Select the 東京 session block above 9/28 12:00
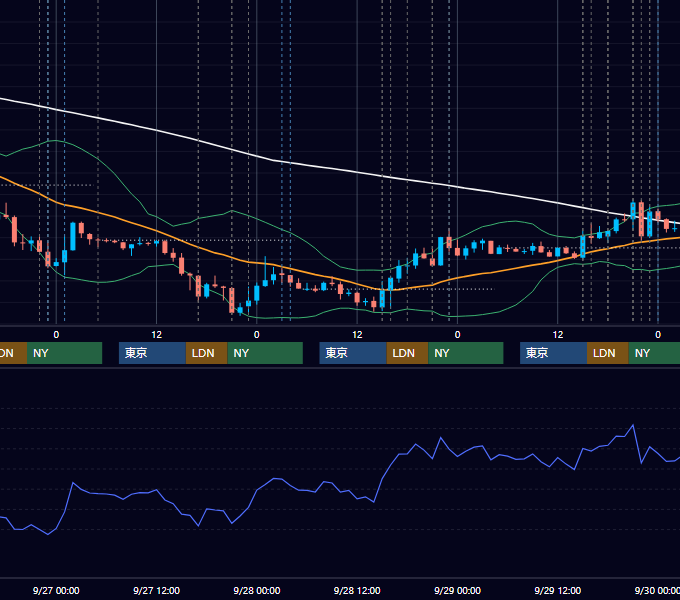The image size is (680, 600). point(353,353)
